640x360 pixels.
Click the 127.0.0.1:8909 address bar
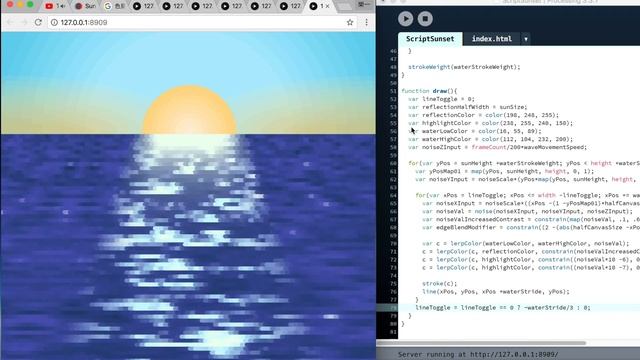click(x=202, y=22)
